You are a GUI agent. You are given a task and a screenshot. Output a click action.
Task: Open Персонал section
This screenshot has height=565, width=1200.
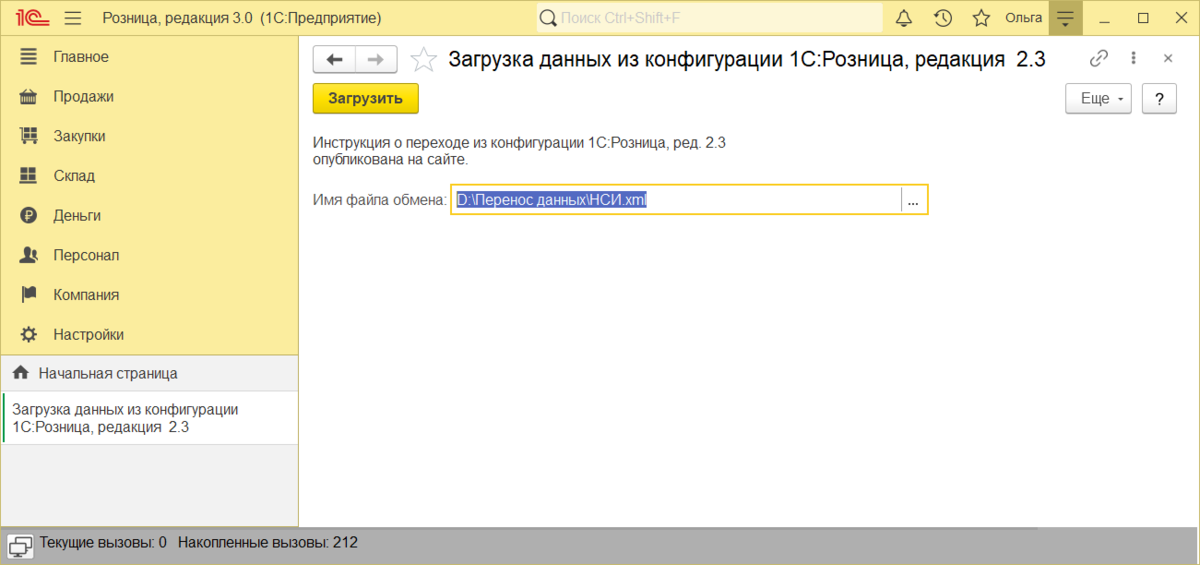[x=149, y=255]
